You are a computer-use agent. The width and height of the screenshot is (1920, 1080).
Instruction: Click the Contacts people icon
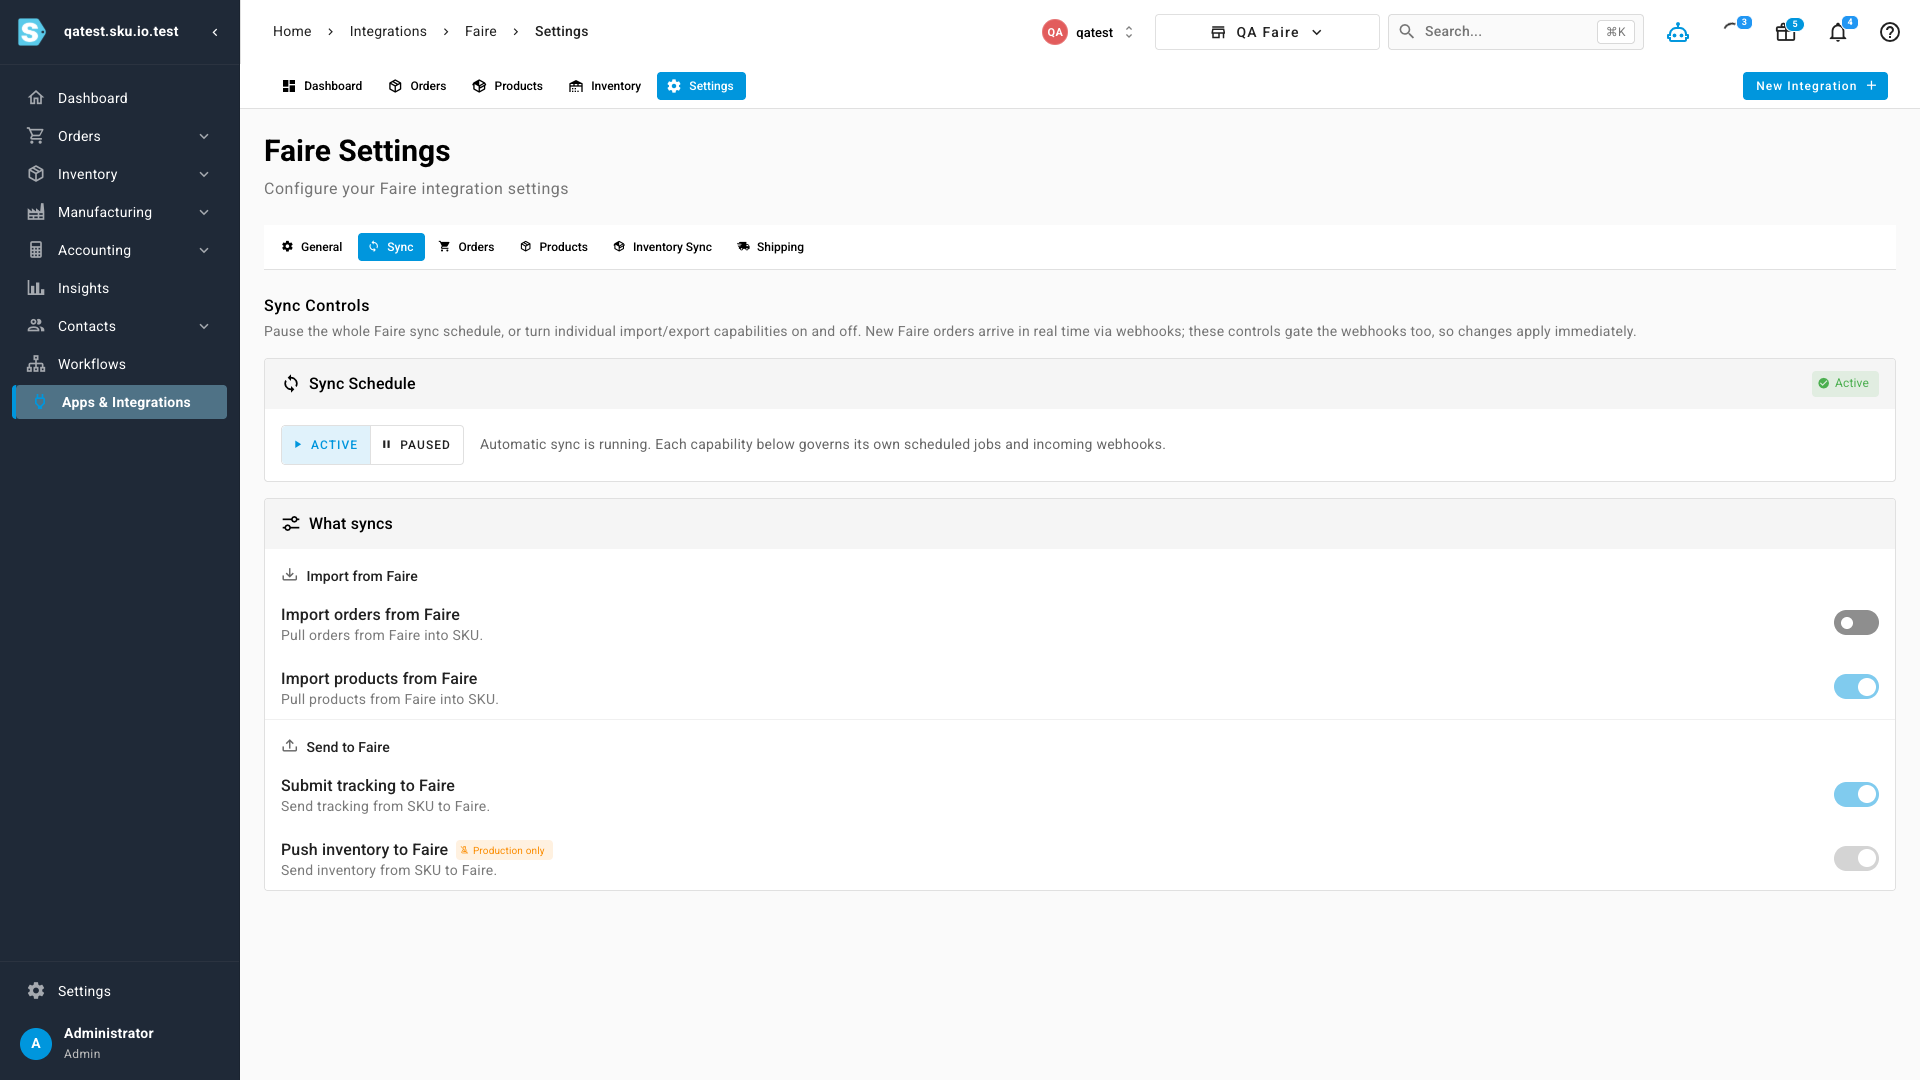[36, 326]
